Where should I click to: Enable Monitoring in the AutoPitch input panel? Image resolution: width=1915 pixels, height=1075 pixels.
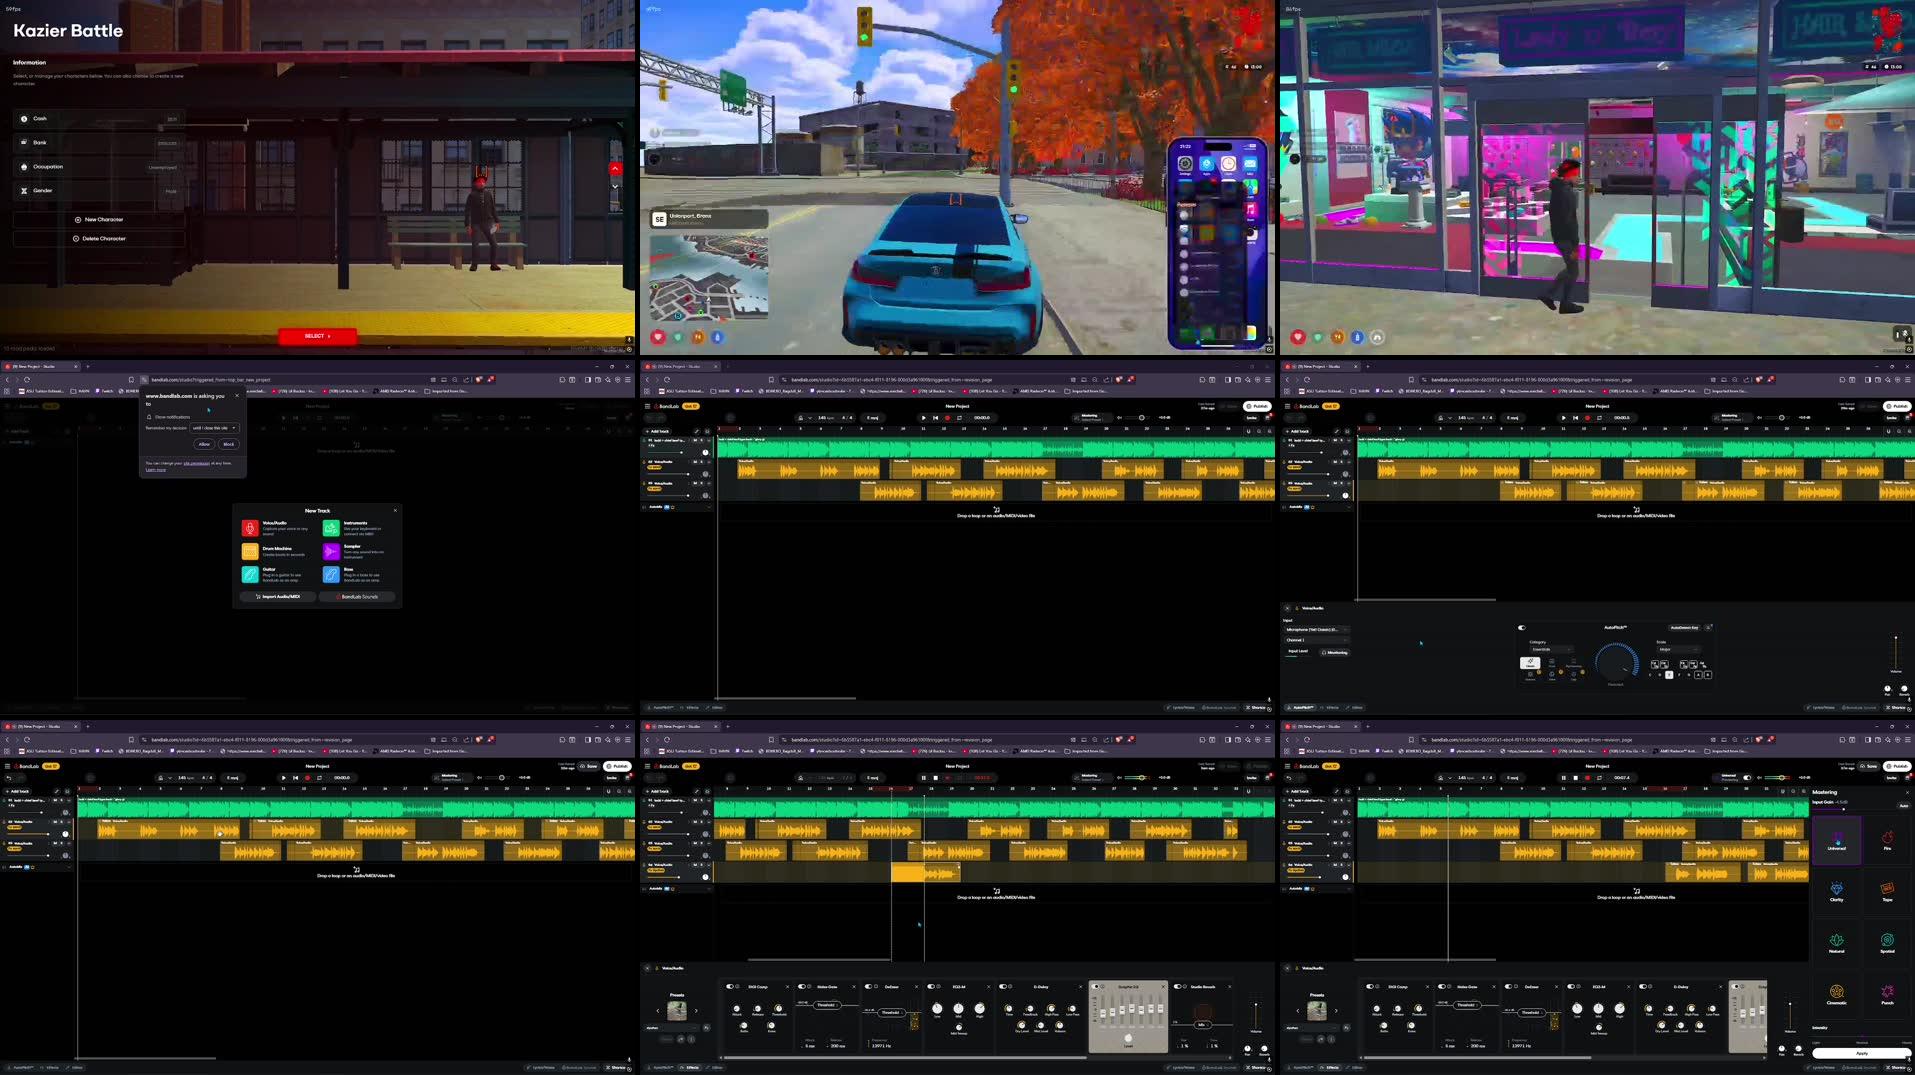click(1335, 652)
